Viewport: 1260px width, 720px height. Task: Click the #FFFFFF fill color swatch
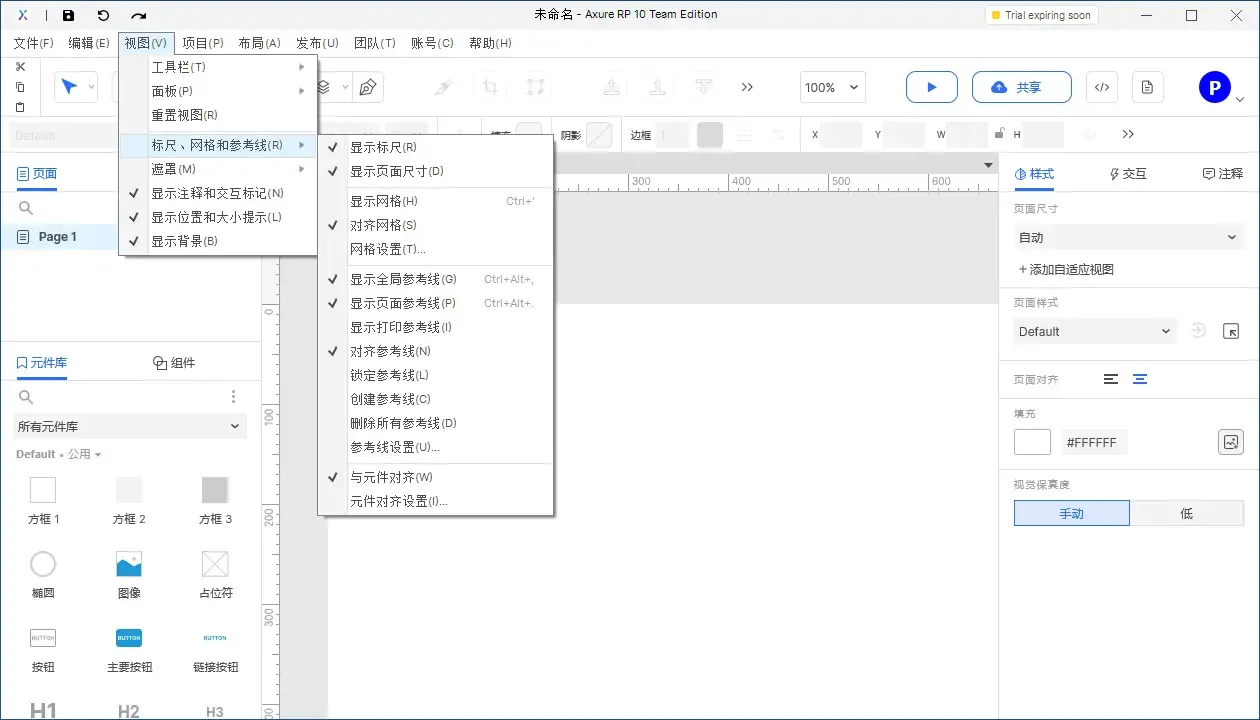[1031, 441]
